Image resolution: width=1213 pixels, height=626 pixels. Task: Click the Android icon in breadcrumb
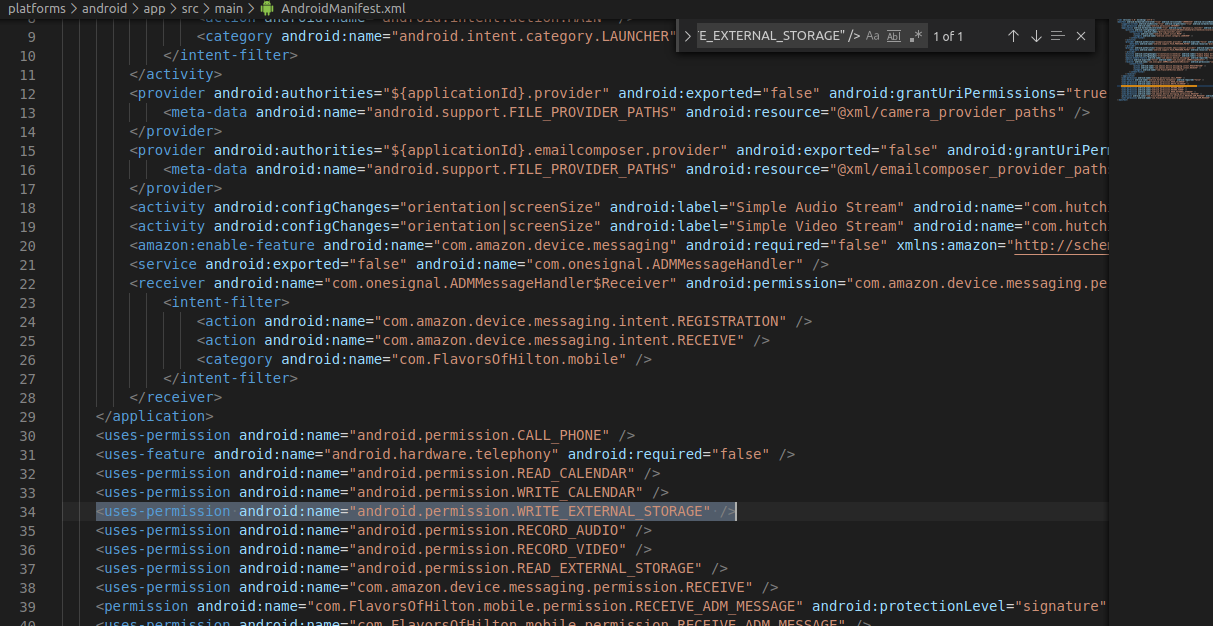(267, 8)
